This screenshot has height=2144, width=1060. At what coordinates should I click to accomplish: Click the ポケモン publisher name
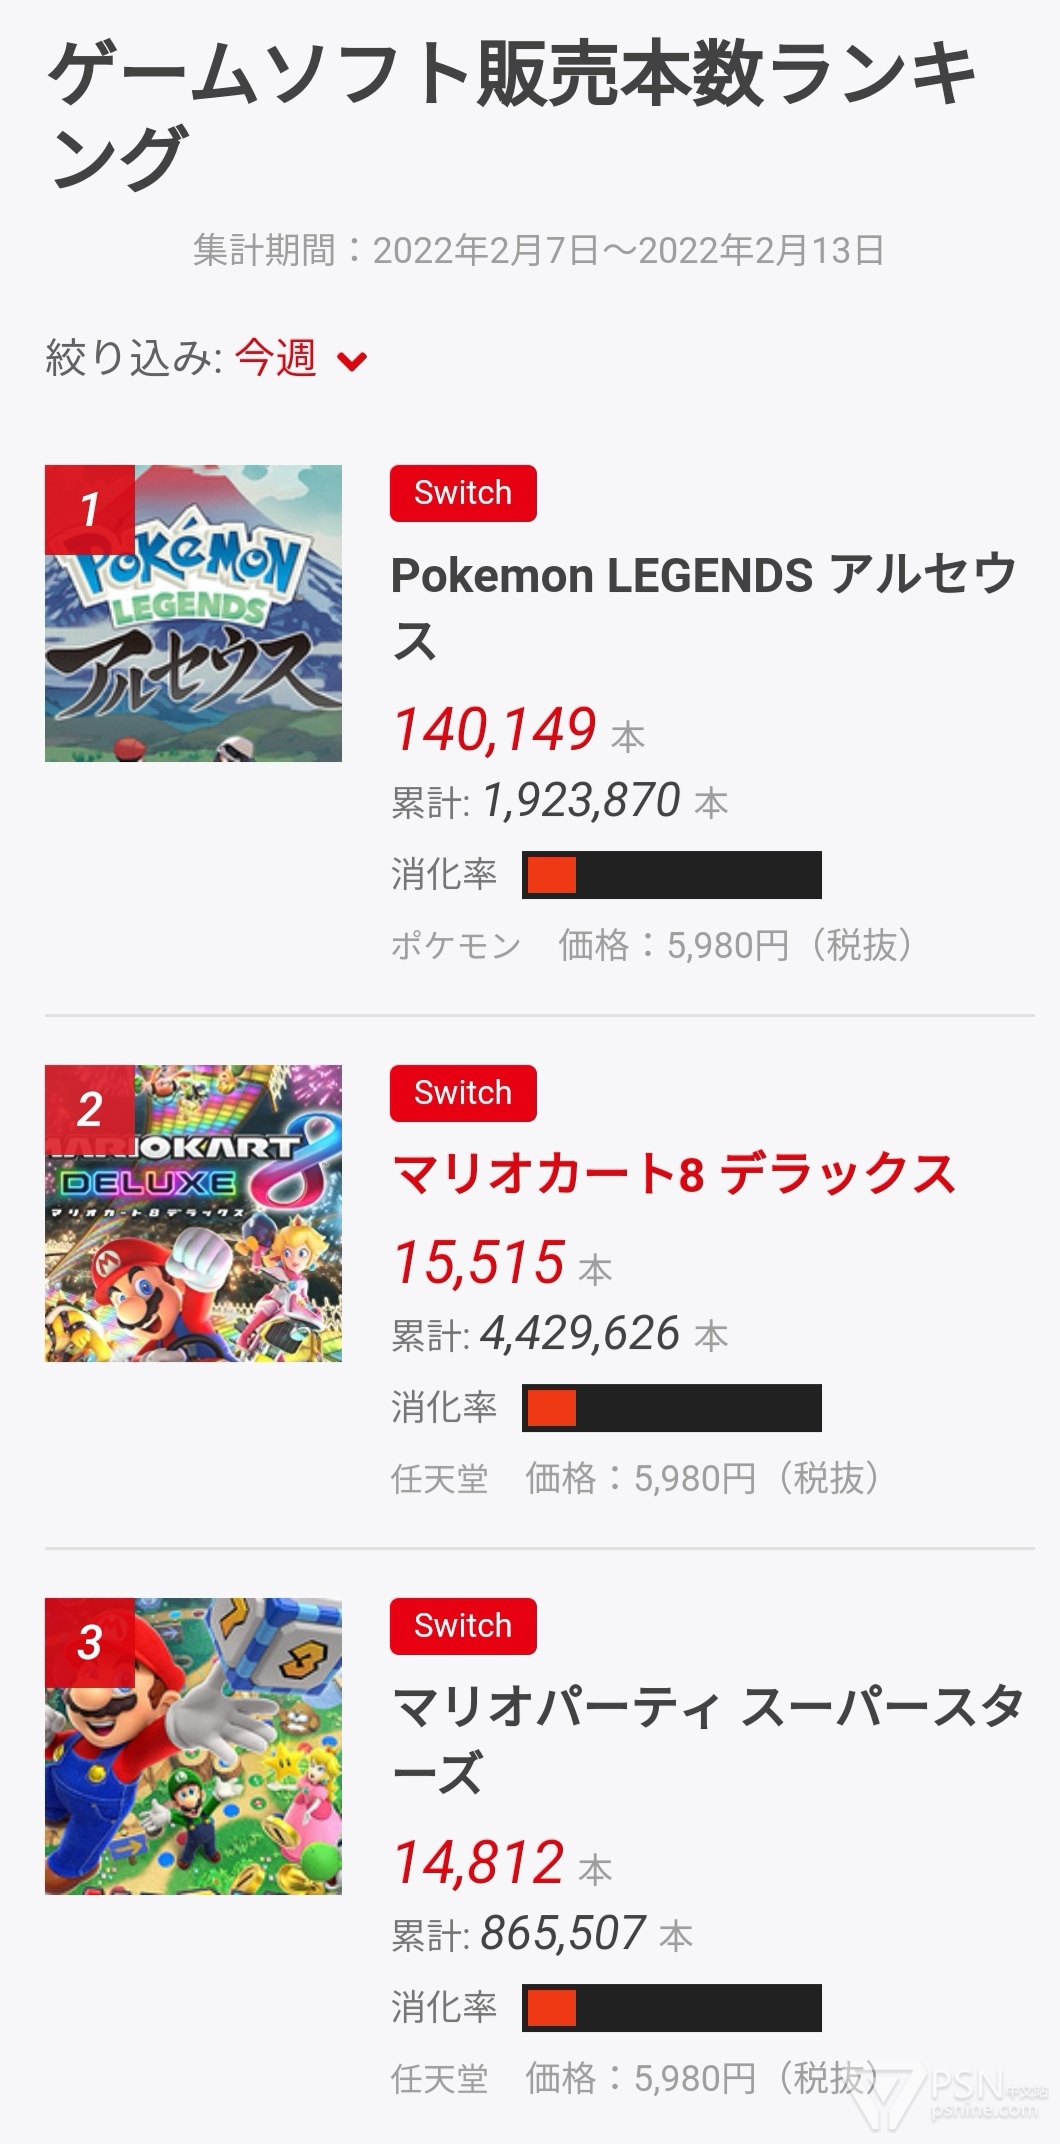click(455, 945)
